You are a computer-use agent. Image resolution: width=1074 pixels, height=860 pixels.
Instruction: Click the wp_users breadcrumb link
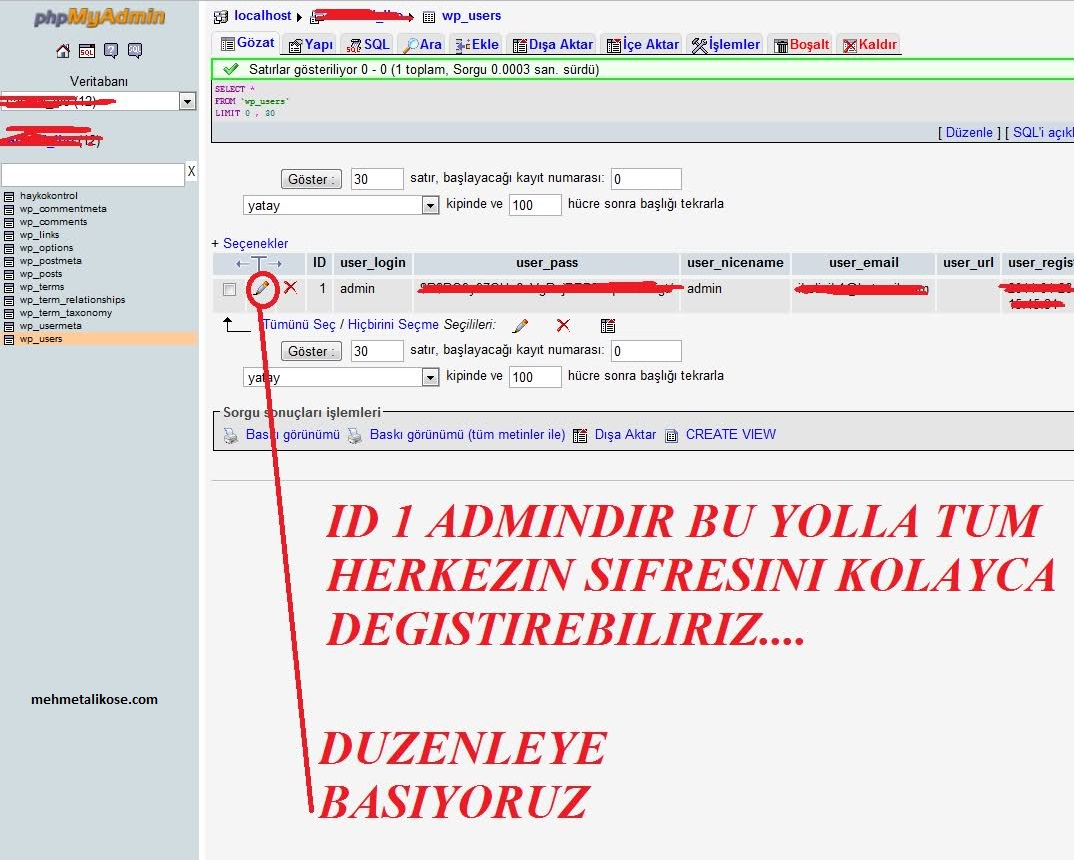(x=471, y=16)
